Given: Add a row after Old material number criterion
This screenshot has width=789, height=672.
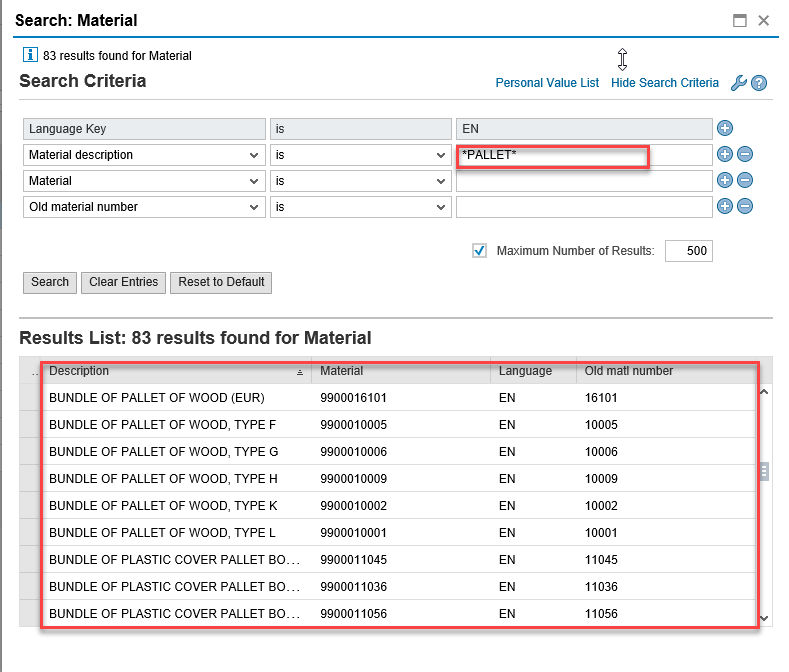Looking at the screenshot, I should (725, 206).
